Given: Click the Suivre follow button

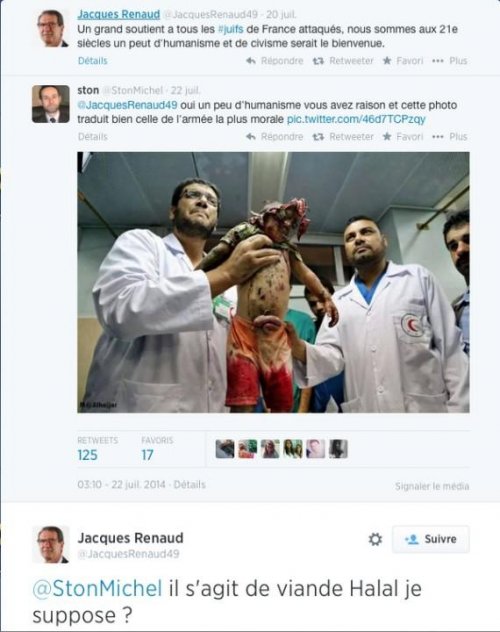Looking at the screenshot, I should coord(431,539).
